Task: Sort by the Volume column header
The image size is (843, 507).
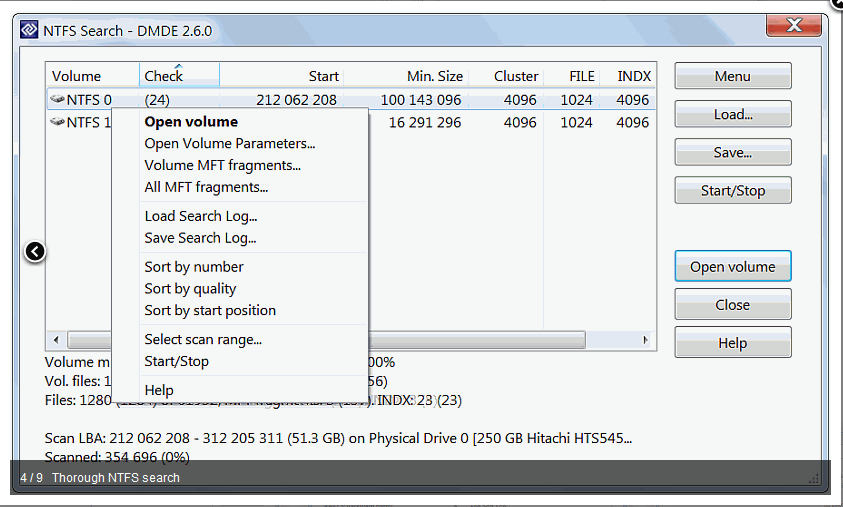Action: tap(92, 76)
